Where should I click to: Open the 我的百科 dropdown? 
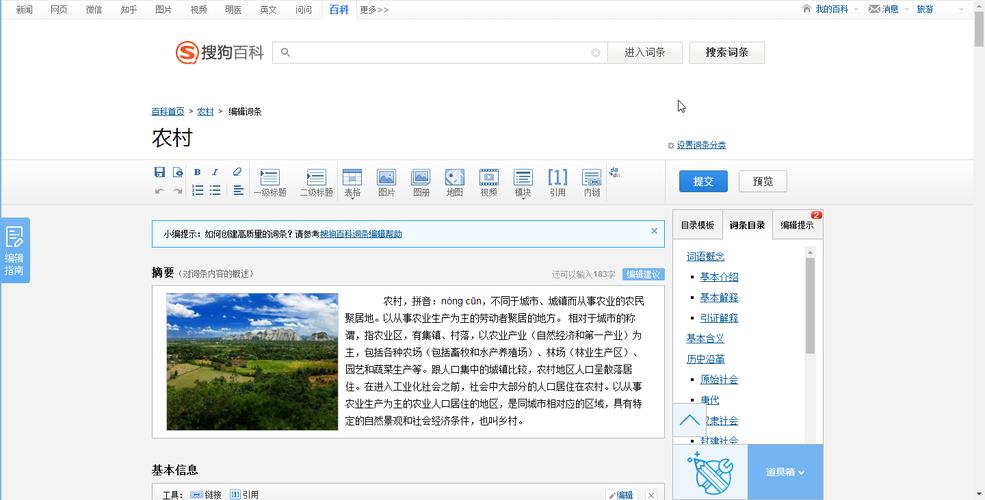click(x=830, y=9)
